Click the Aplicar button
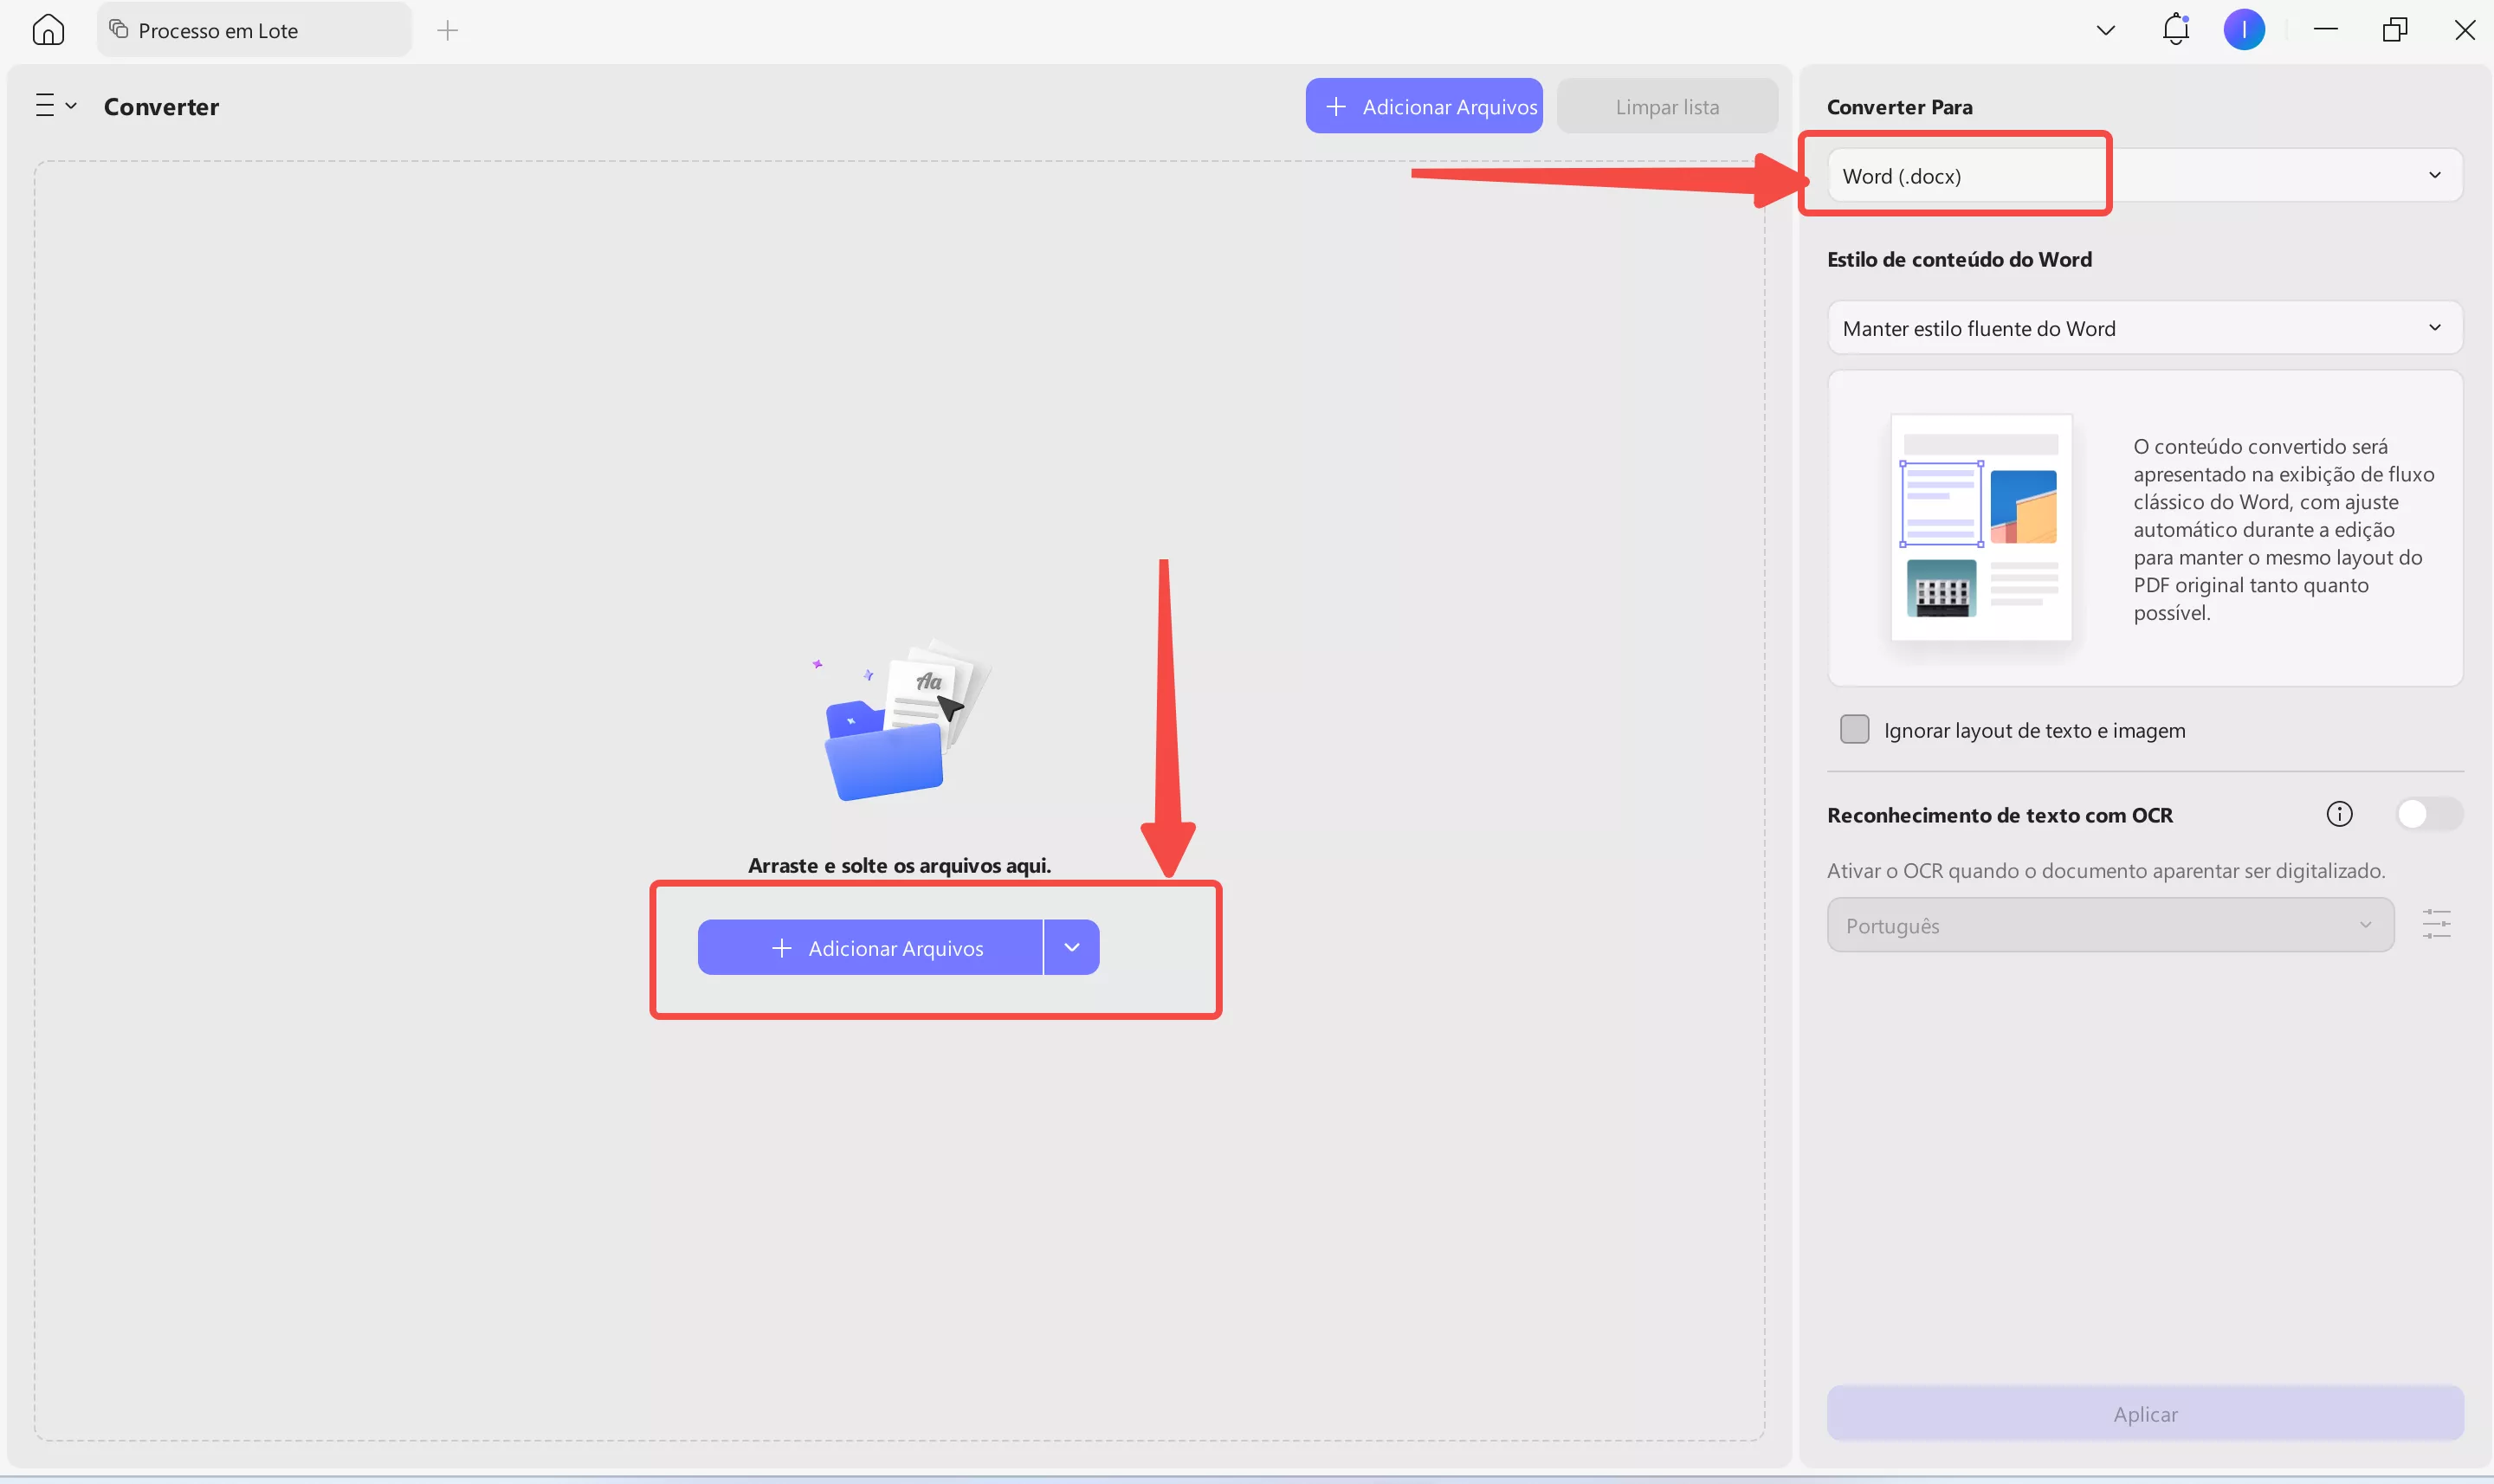Screen dimensions: 2494x1484 point(2144,1413)
